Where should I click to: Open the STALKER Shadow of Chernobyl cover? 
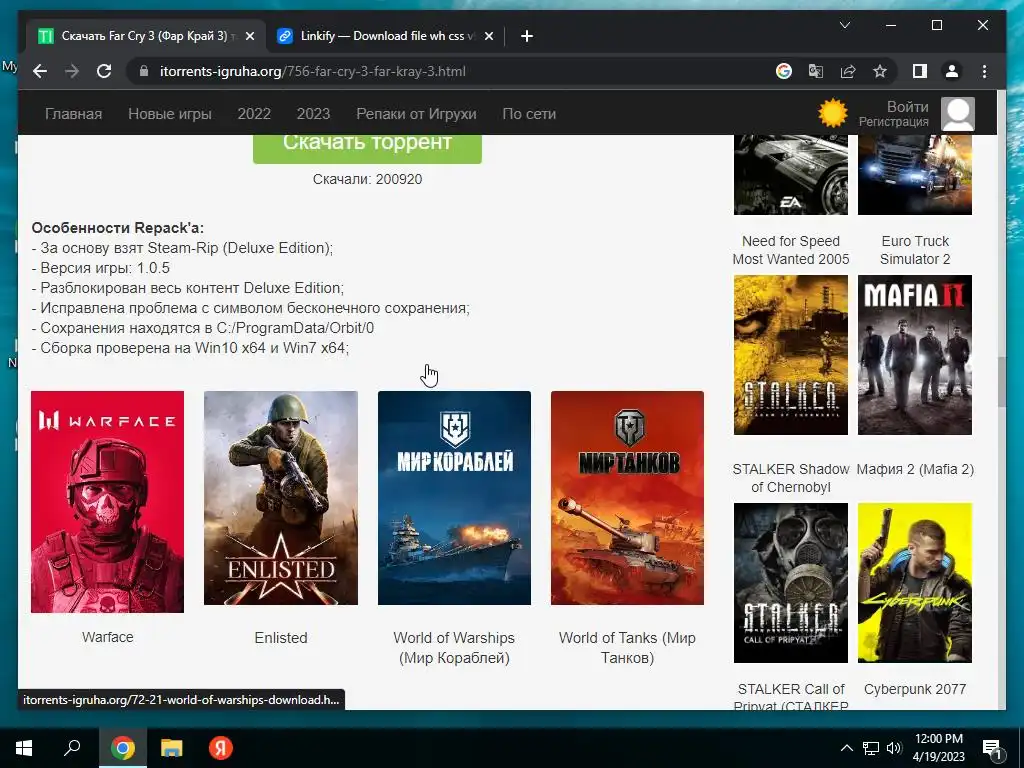point(791,355)
